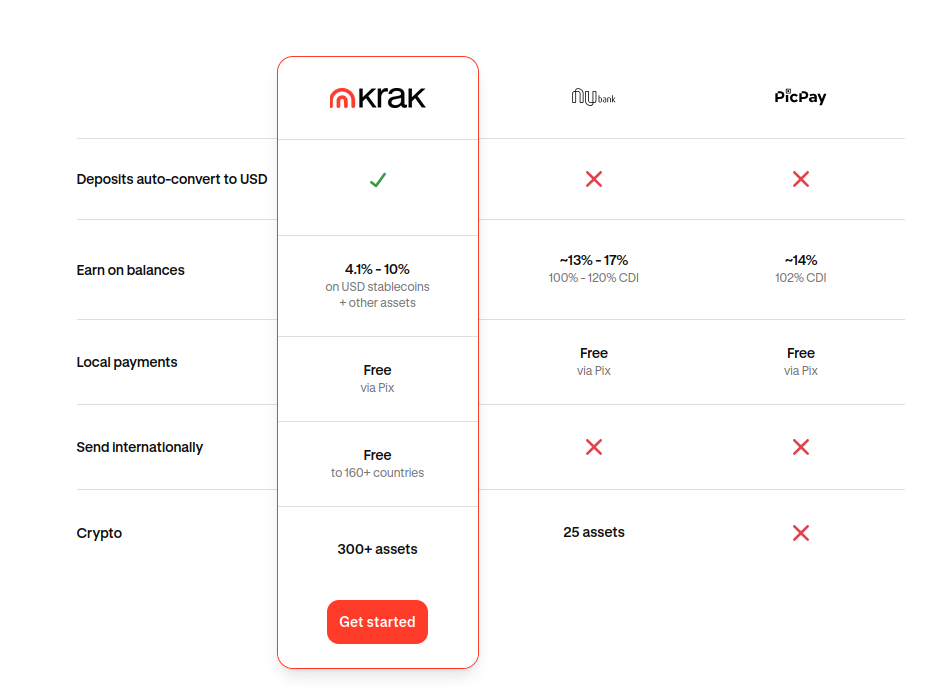
Task: Select the 'Earn on balances' label
Action: point(130,270)
